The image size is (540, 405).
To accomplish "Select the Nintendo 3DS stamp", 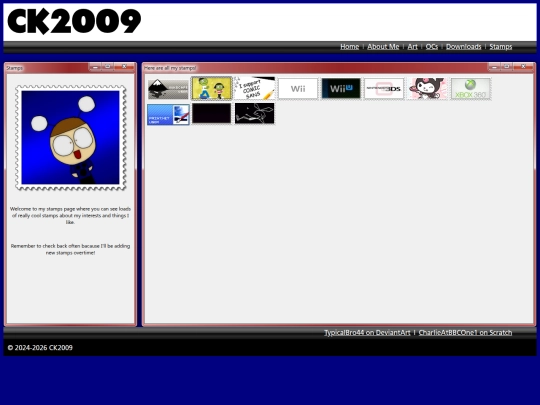I will (x=384, y=89).
